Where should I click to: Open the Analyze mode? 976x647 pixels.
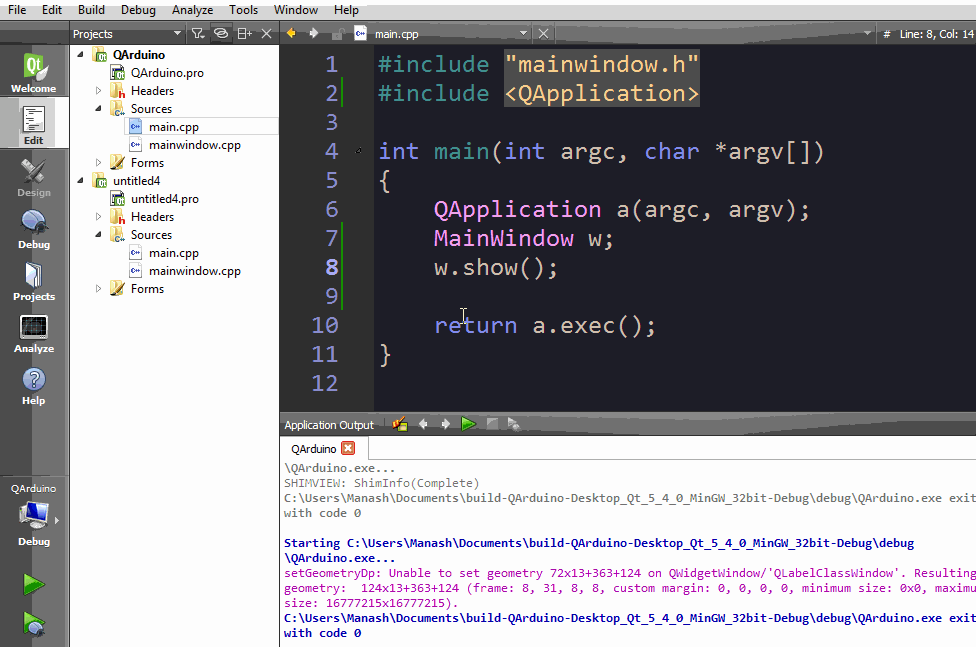[33, 334]
